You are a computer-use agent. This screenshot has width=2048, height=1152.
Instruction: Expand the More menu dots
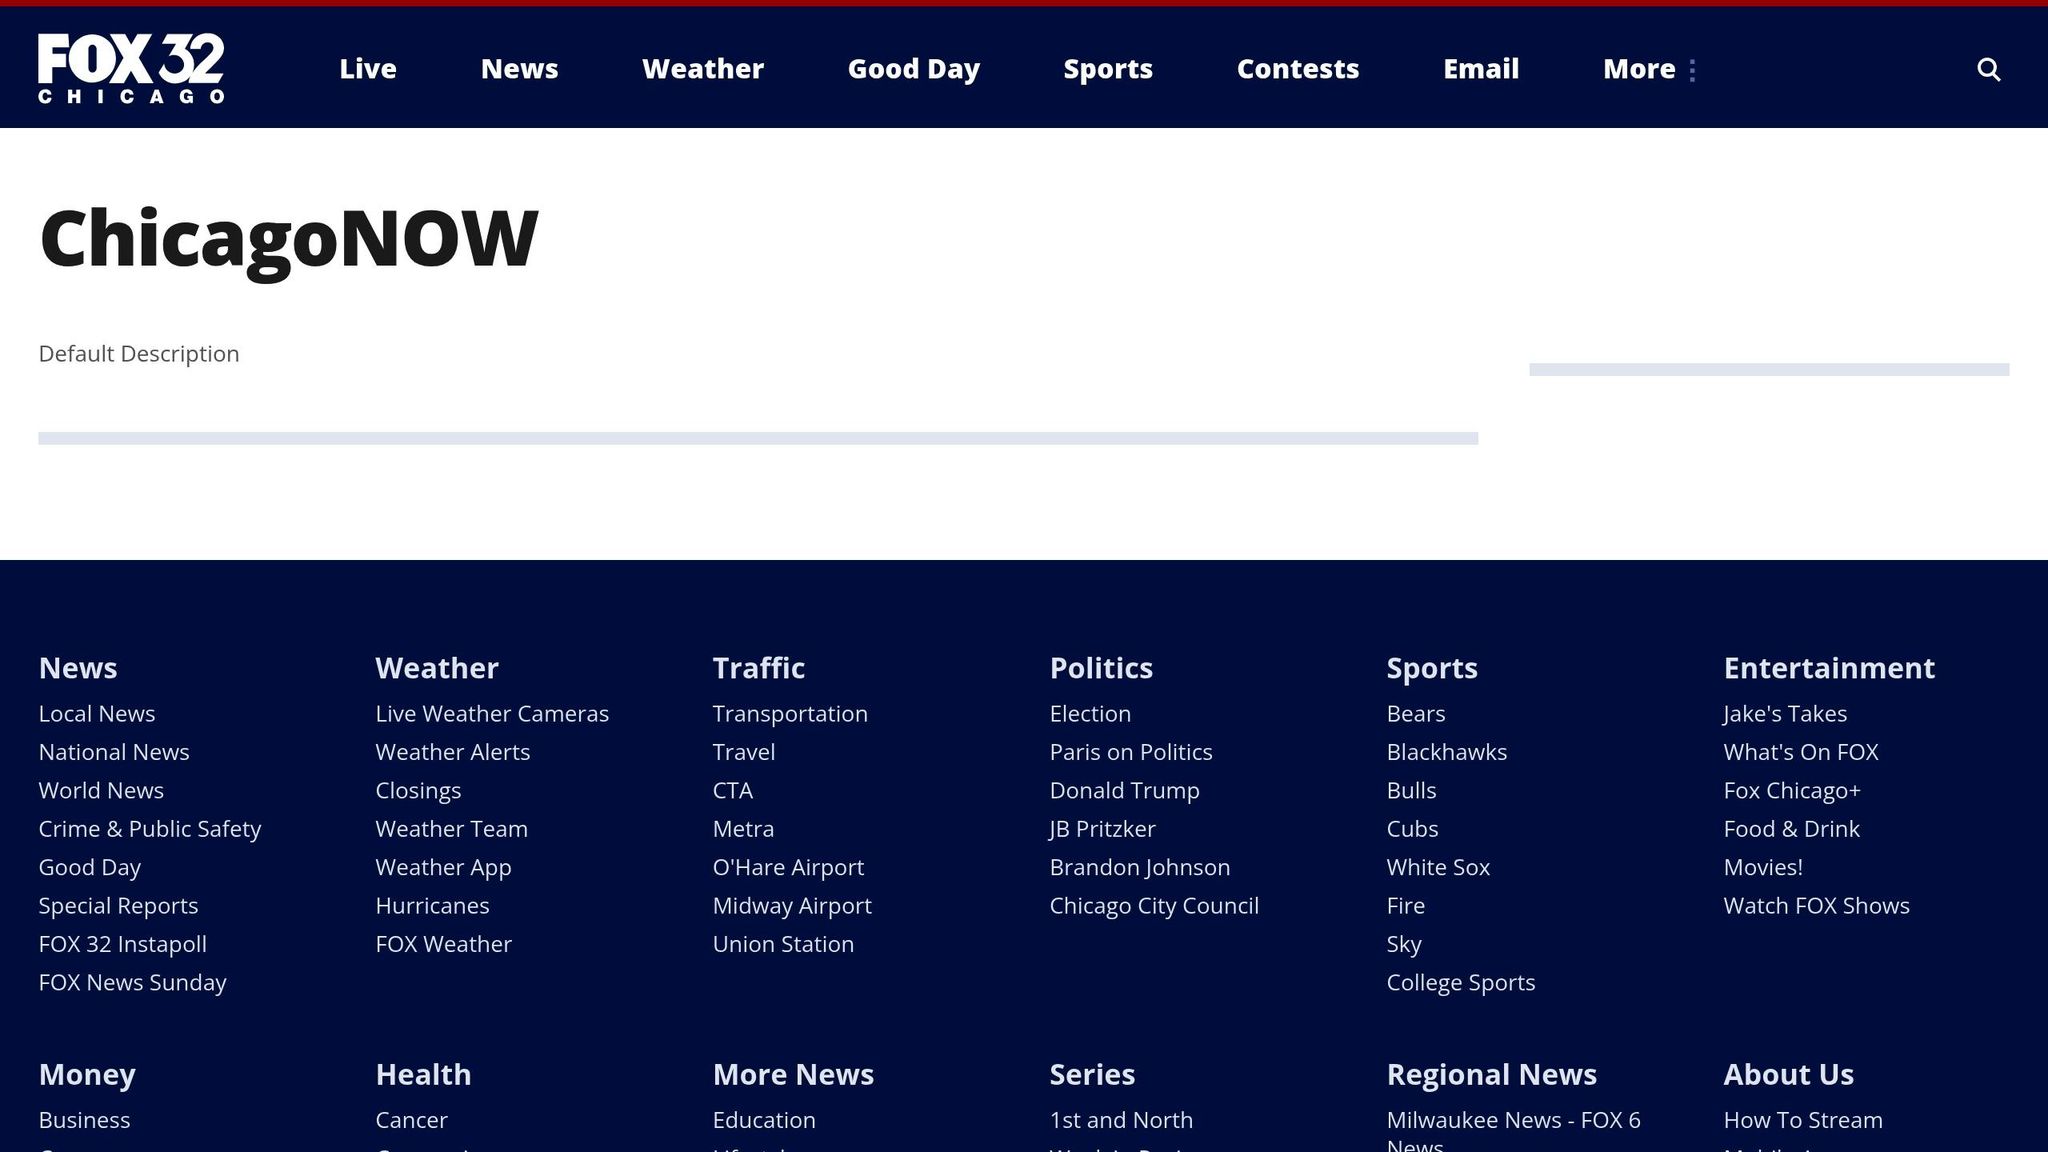pyautogui.click(x=1691, y=70)
